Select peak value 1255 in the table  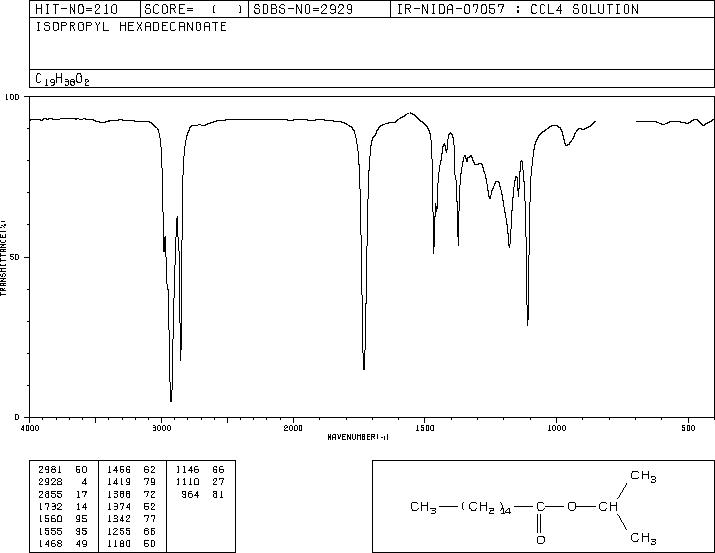(119, 531)
